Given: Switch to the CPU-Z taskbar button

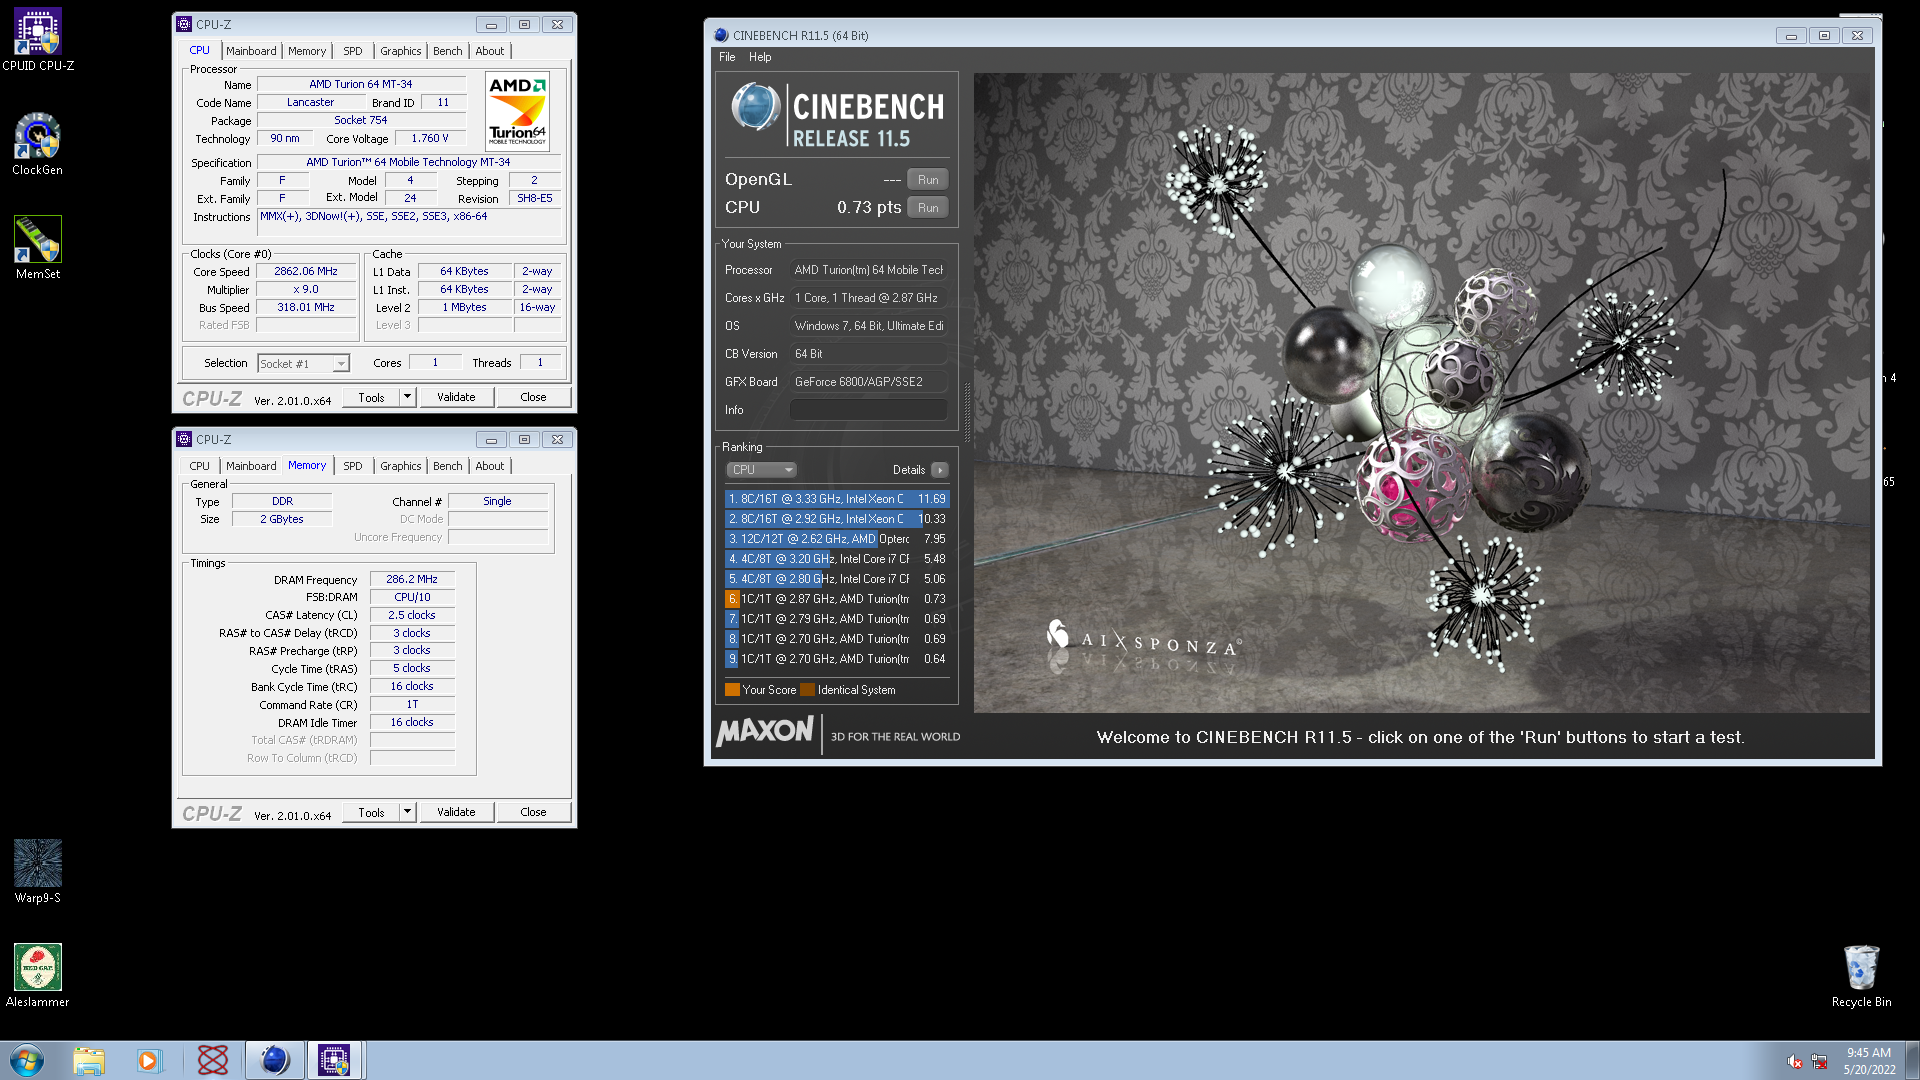Looking at the screenshot, I should [335, 1060].
